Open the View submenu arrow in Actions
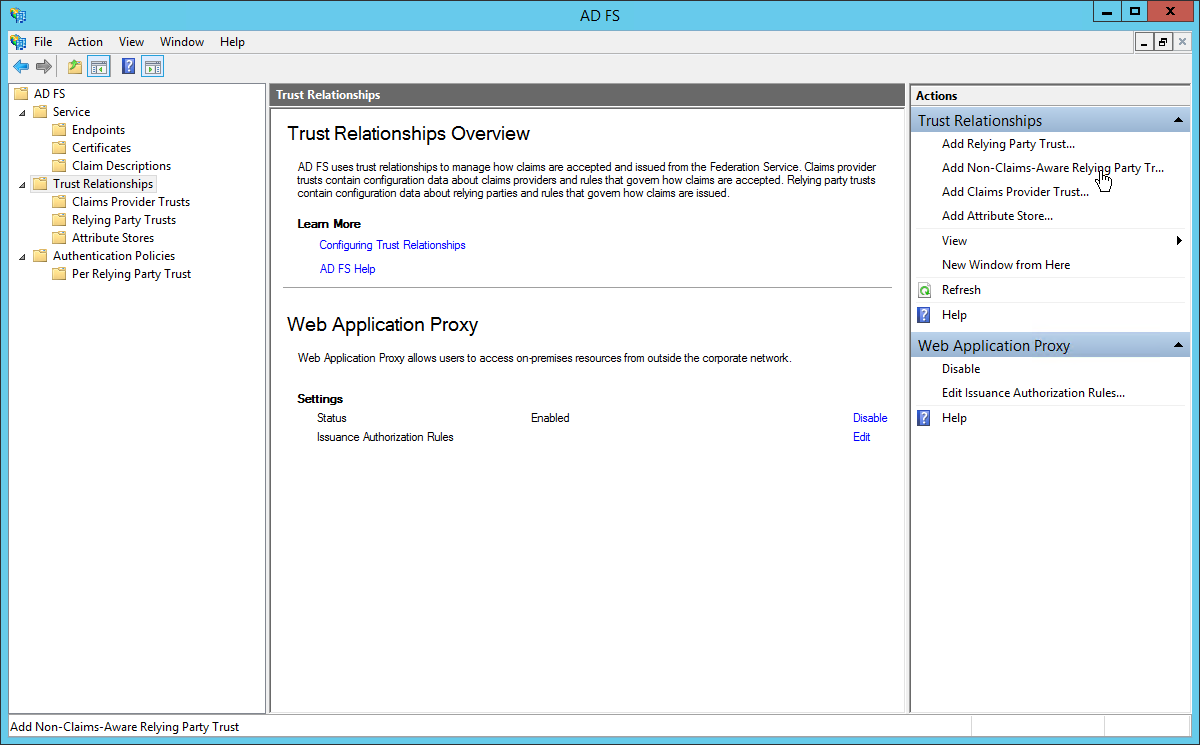 (x=1179, y=241)
